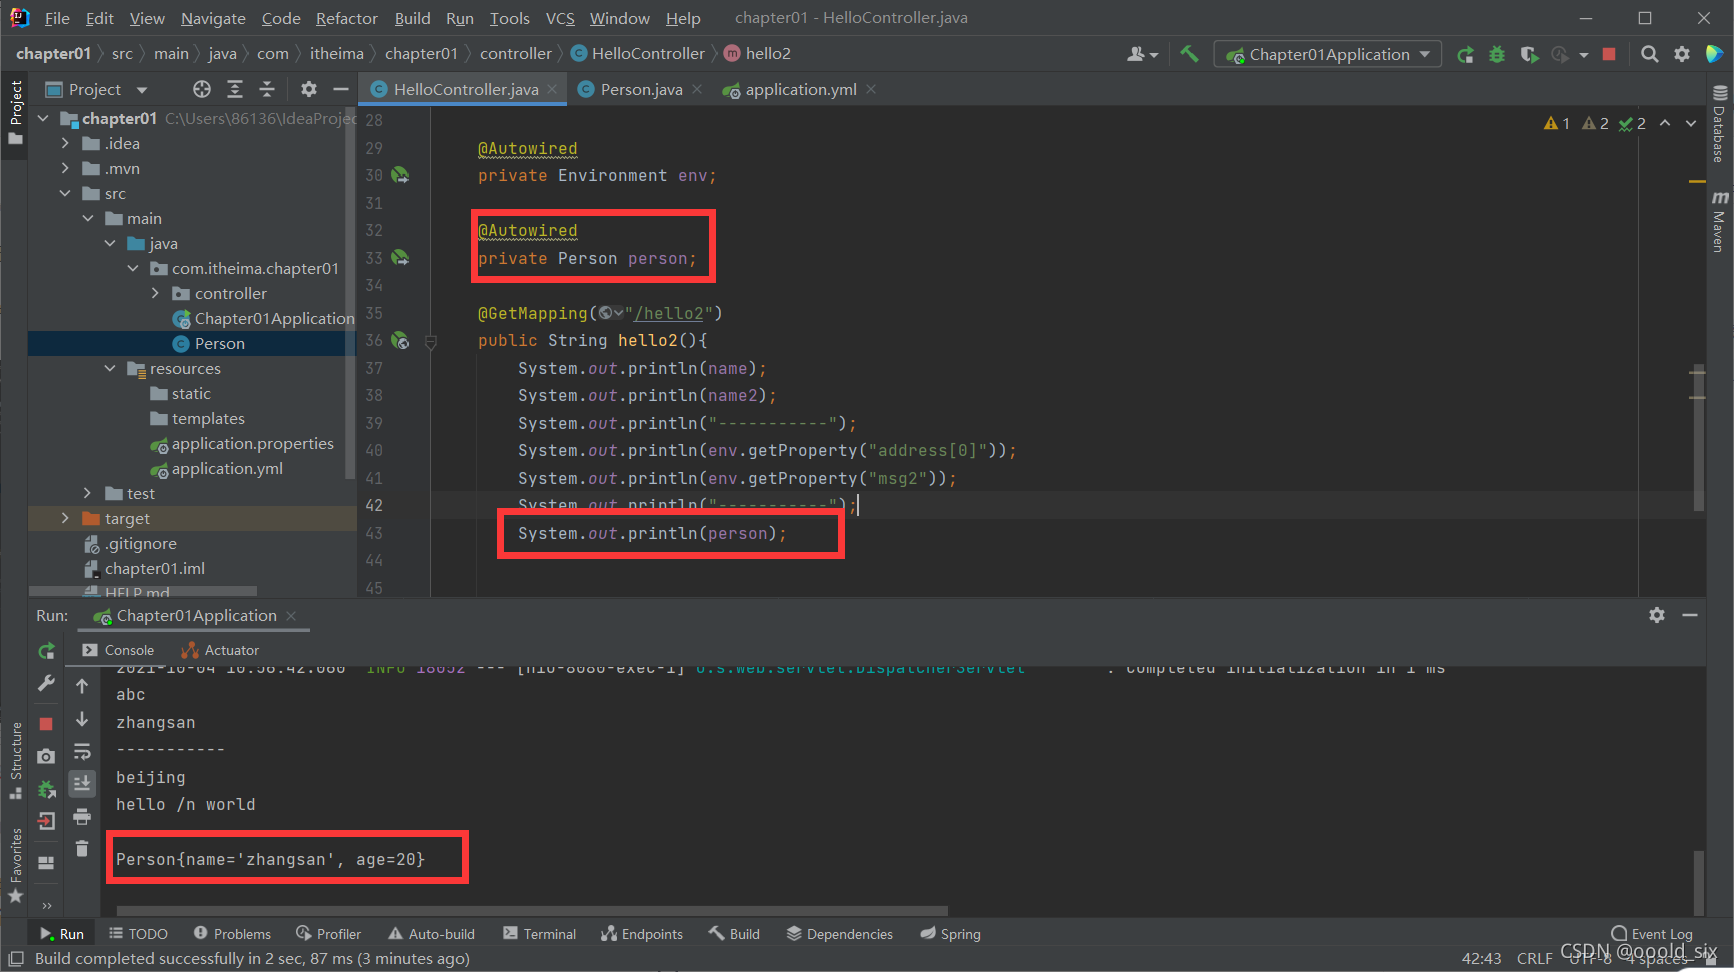Click the locate file target icon in Project panel
This screenshot has height=972, width=1734.
(202, 89)
